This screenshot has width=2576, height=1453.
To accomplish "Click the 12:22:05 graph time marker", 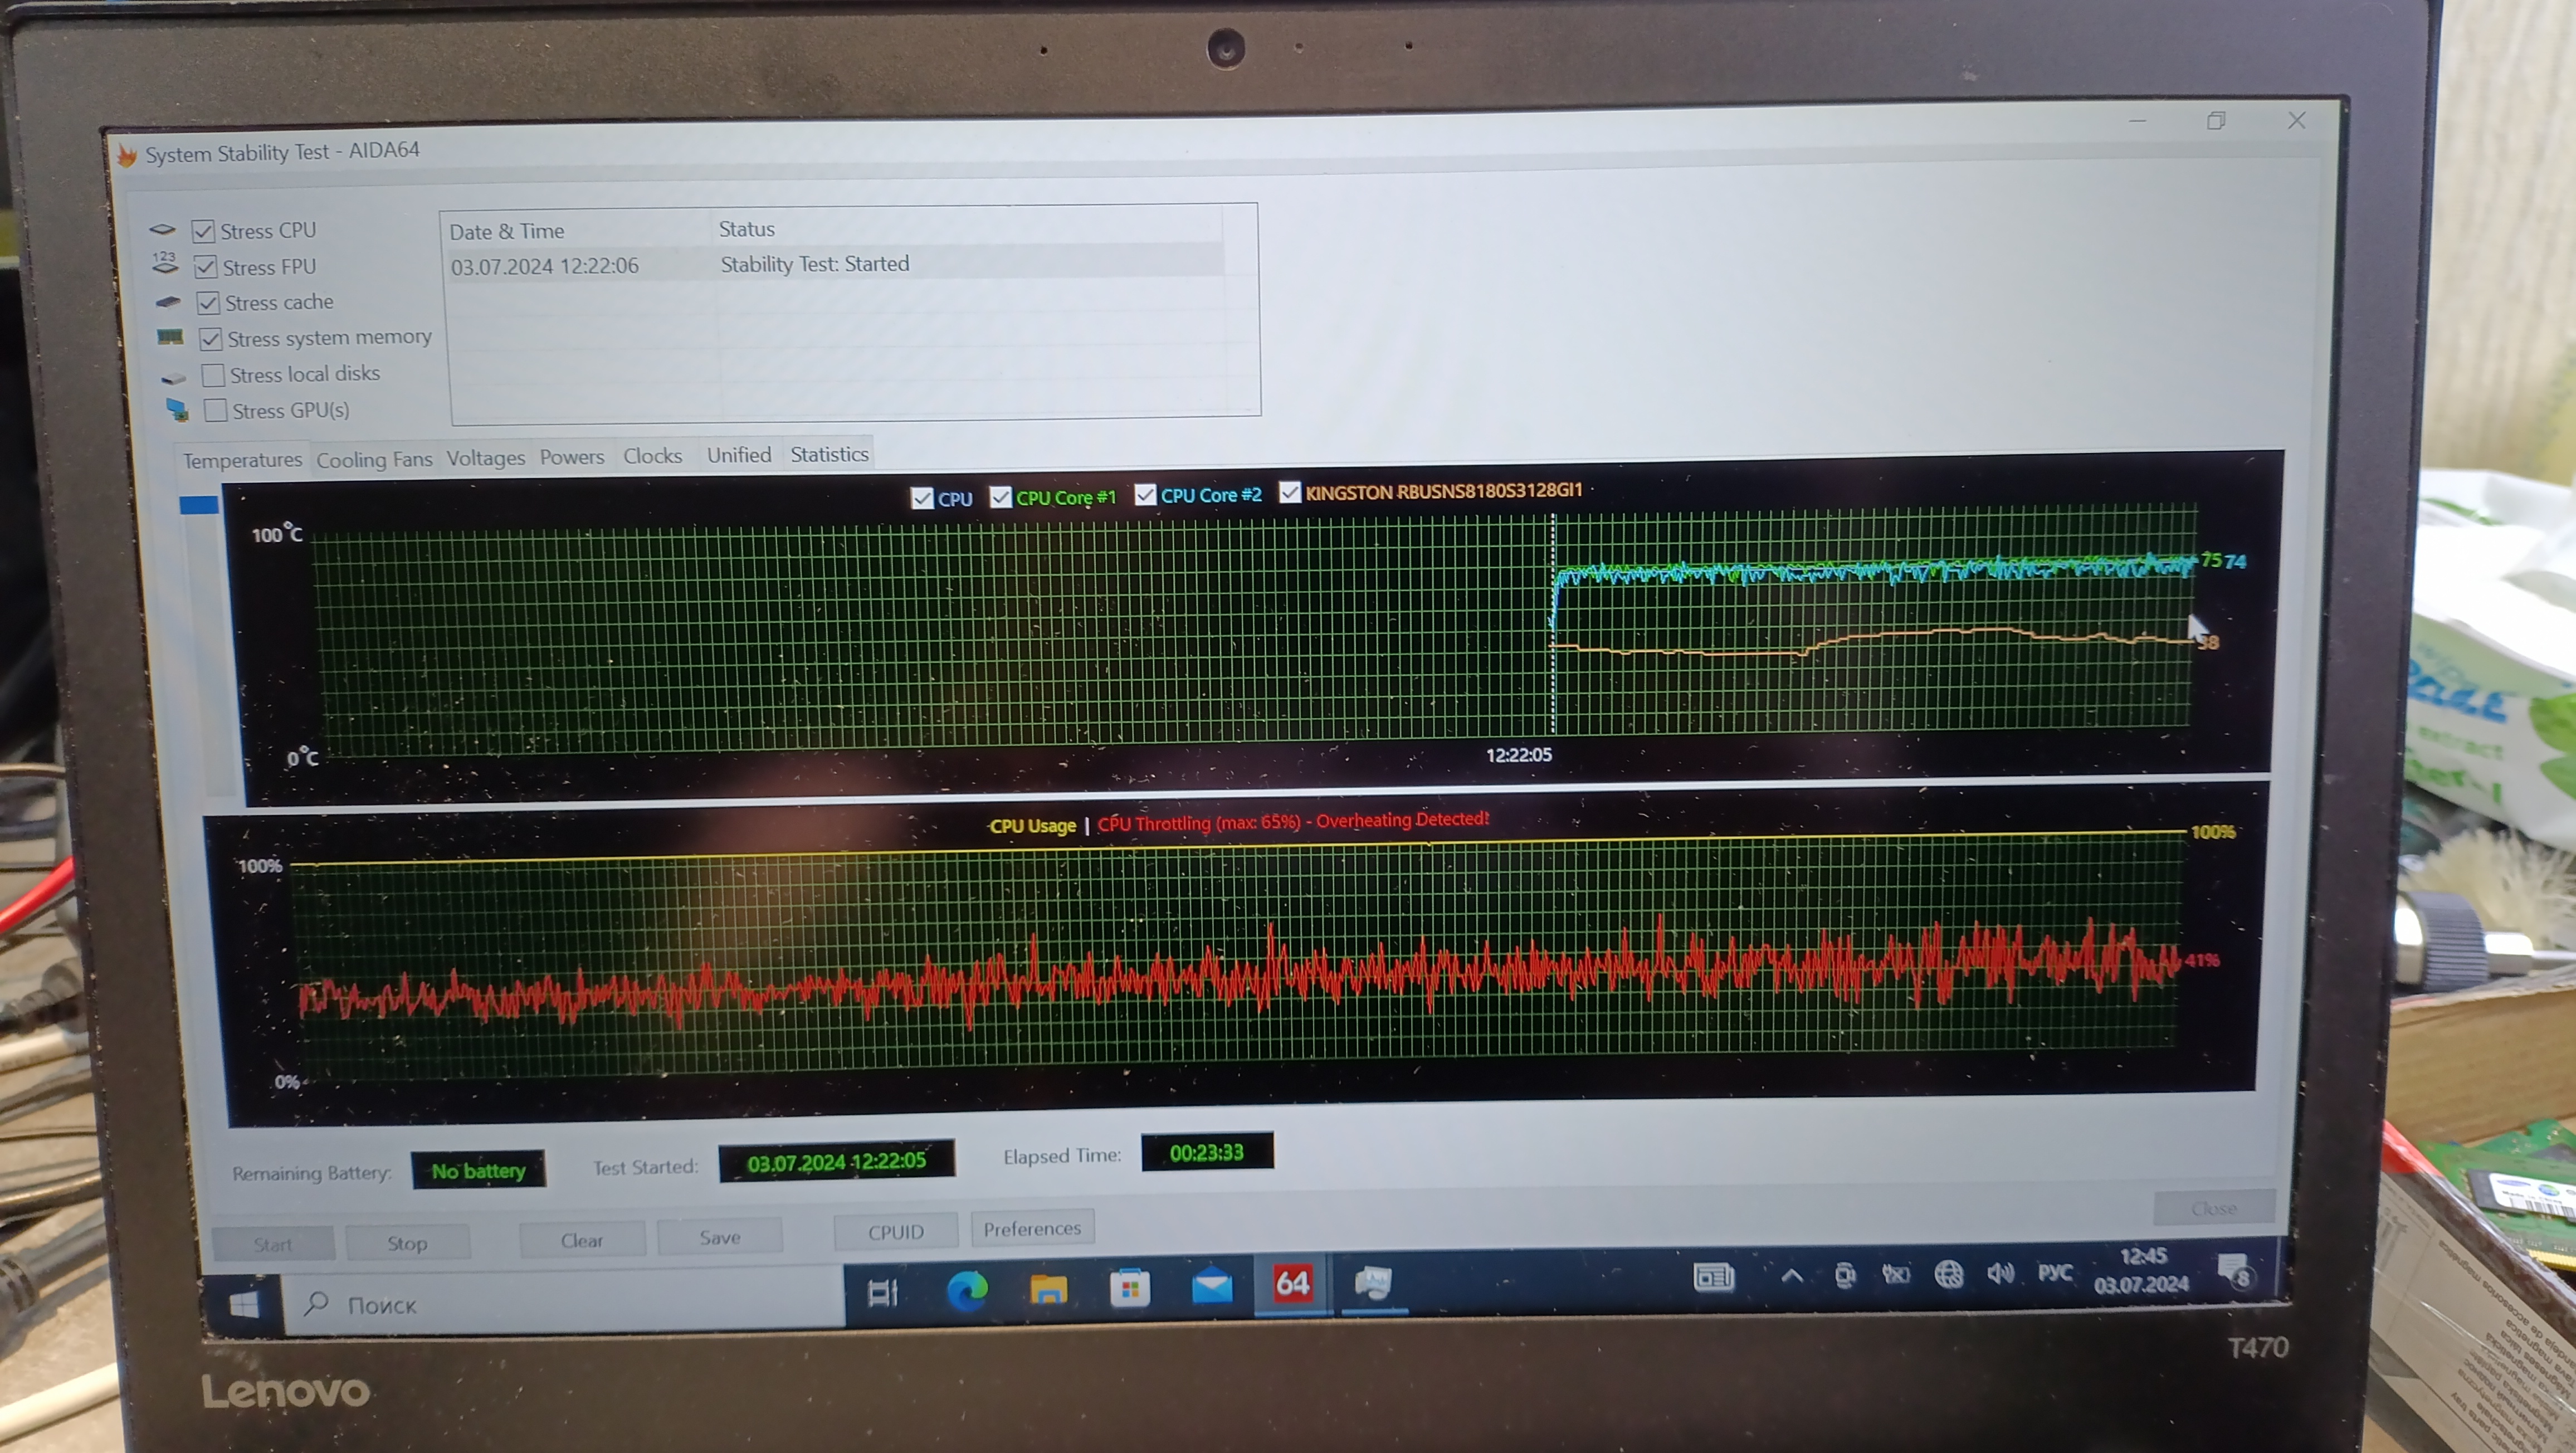I will 1518,755.
